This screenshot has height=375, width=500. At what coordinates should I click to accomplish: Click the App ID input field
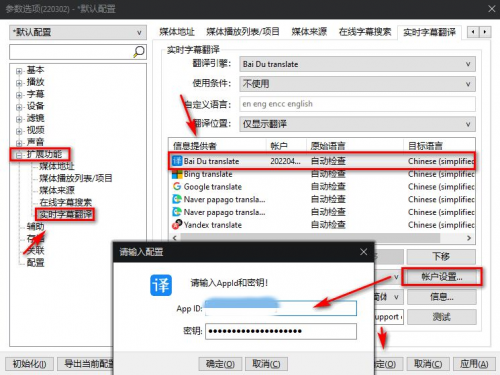pos(281,308)
